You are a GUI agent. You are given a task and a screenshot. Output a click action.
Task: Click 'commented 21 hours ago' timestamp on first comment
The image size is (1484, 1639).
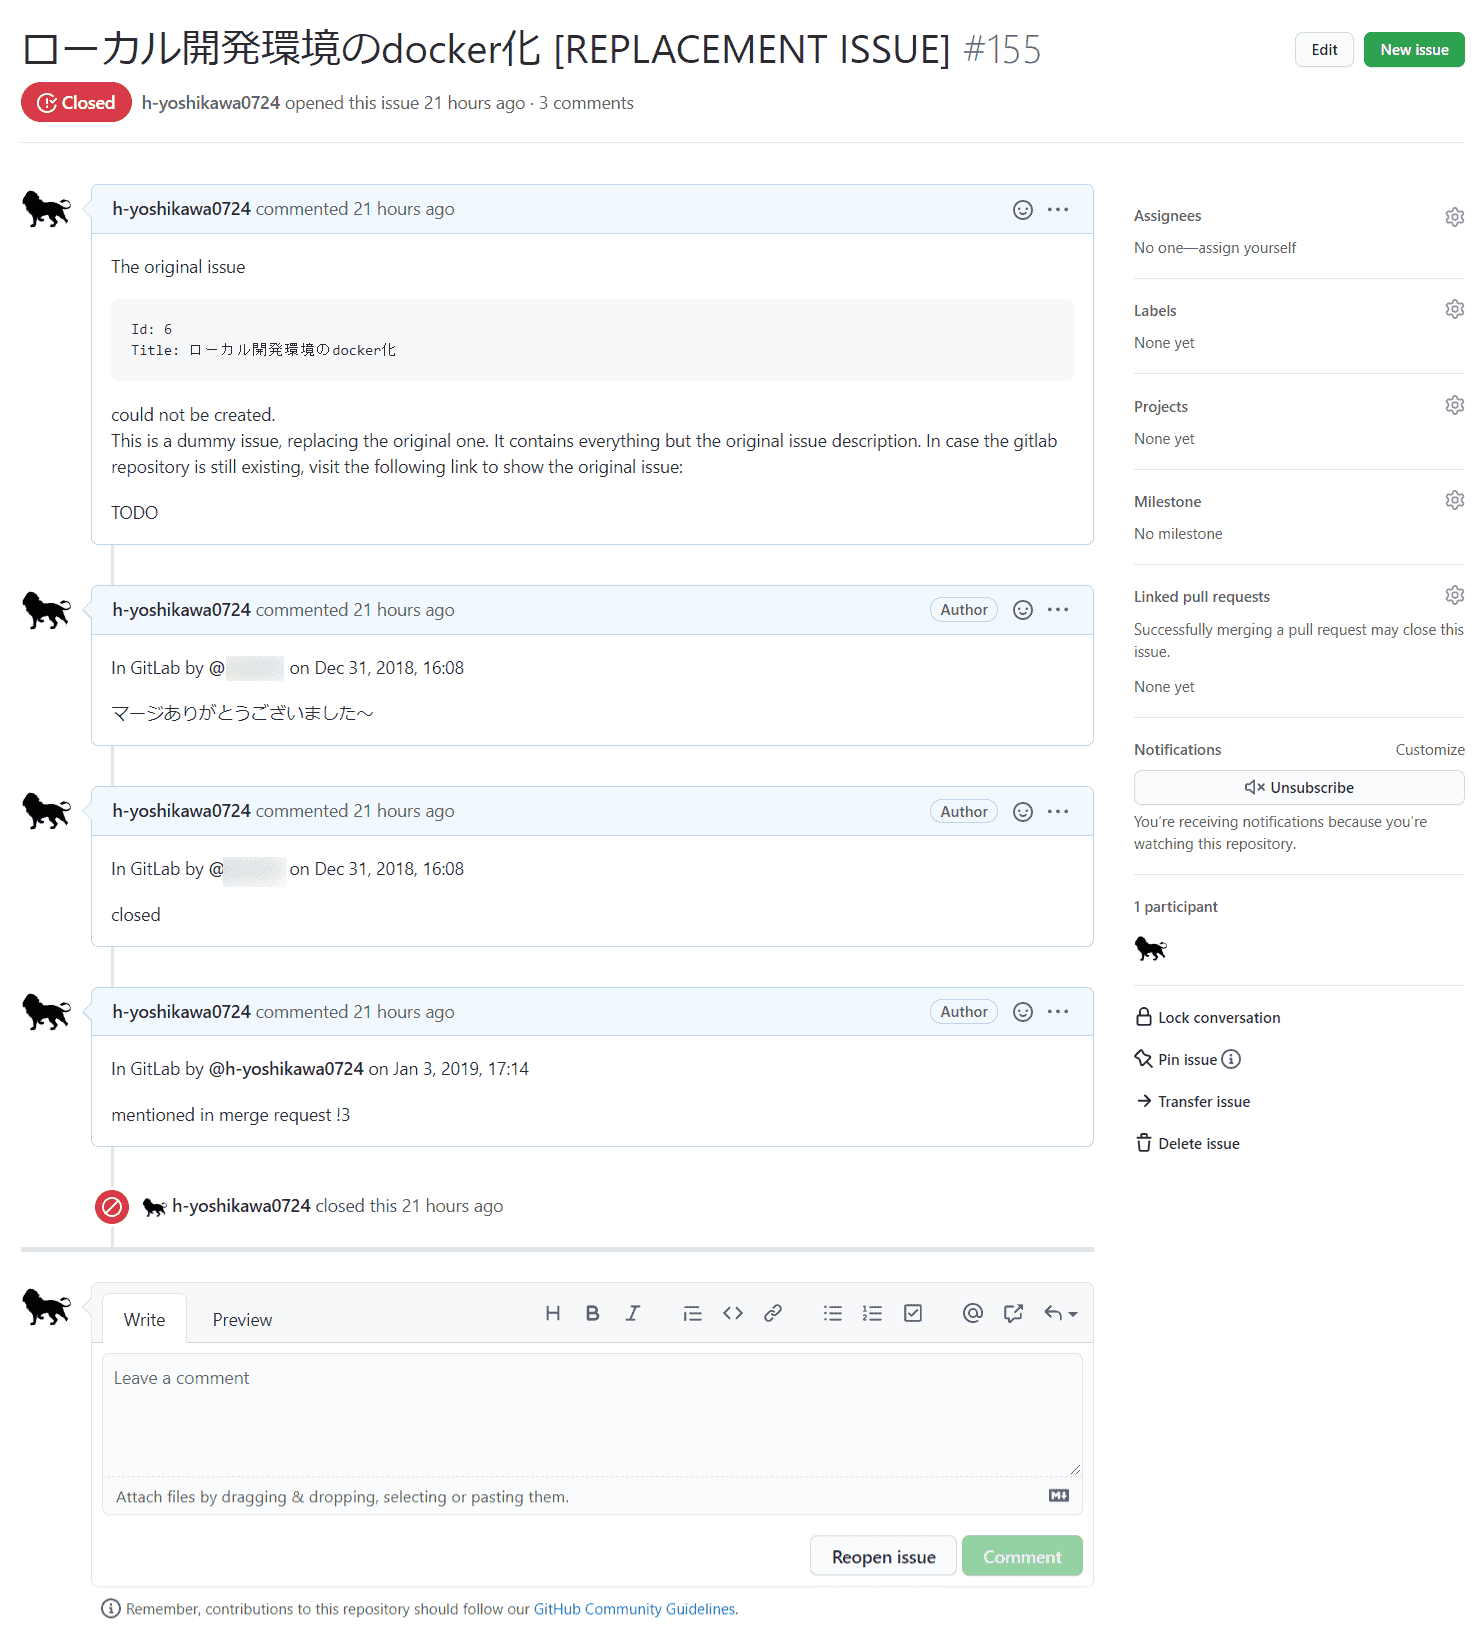click(x=355, y=209)
